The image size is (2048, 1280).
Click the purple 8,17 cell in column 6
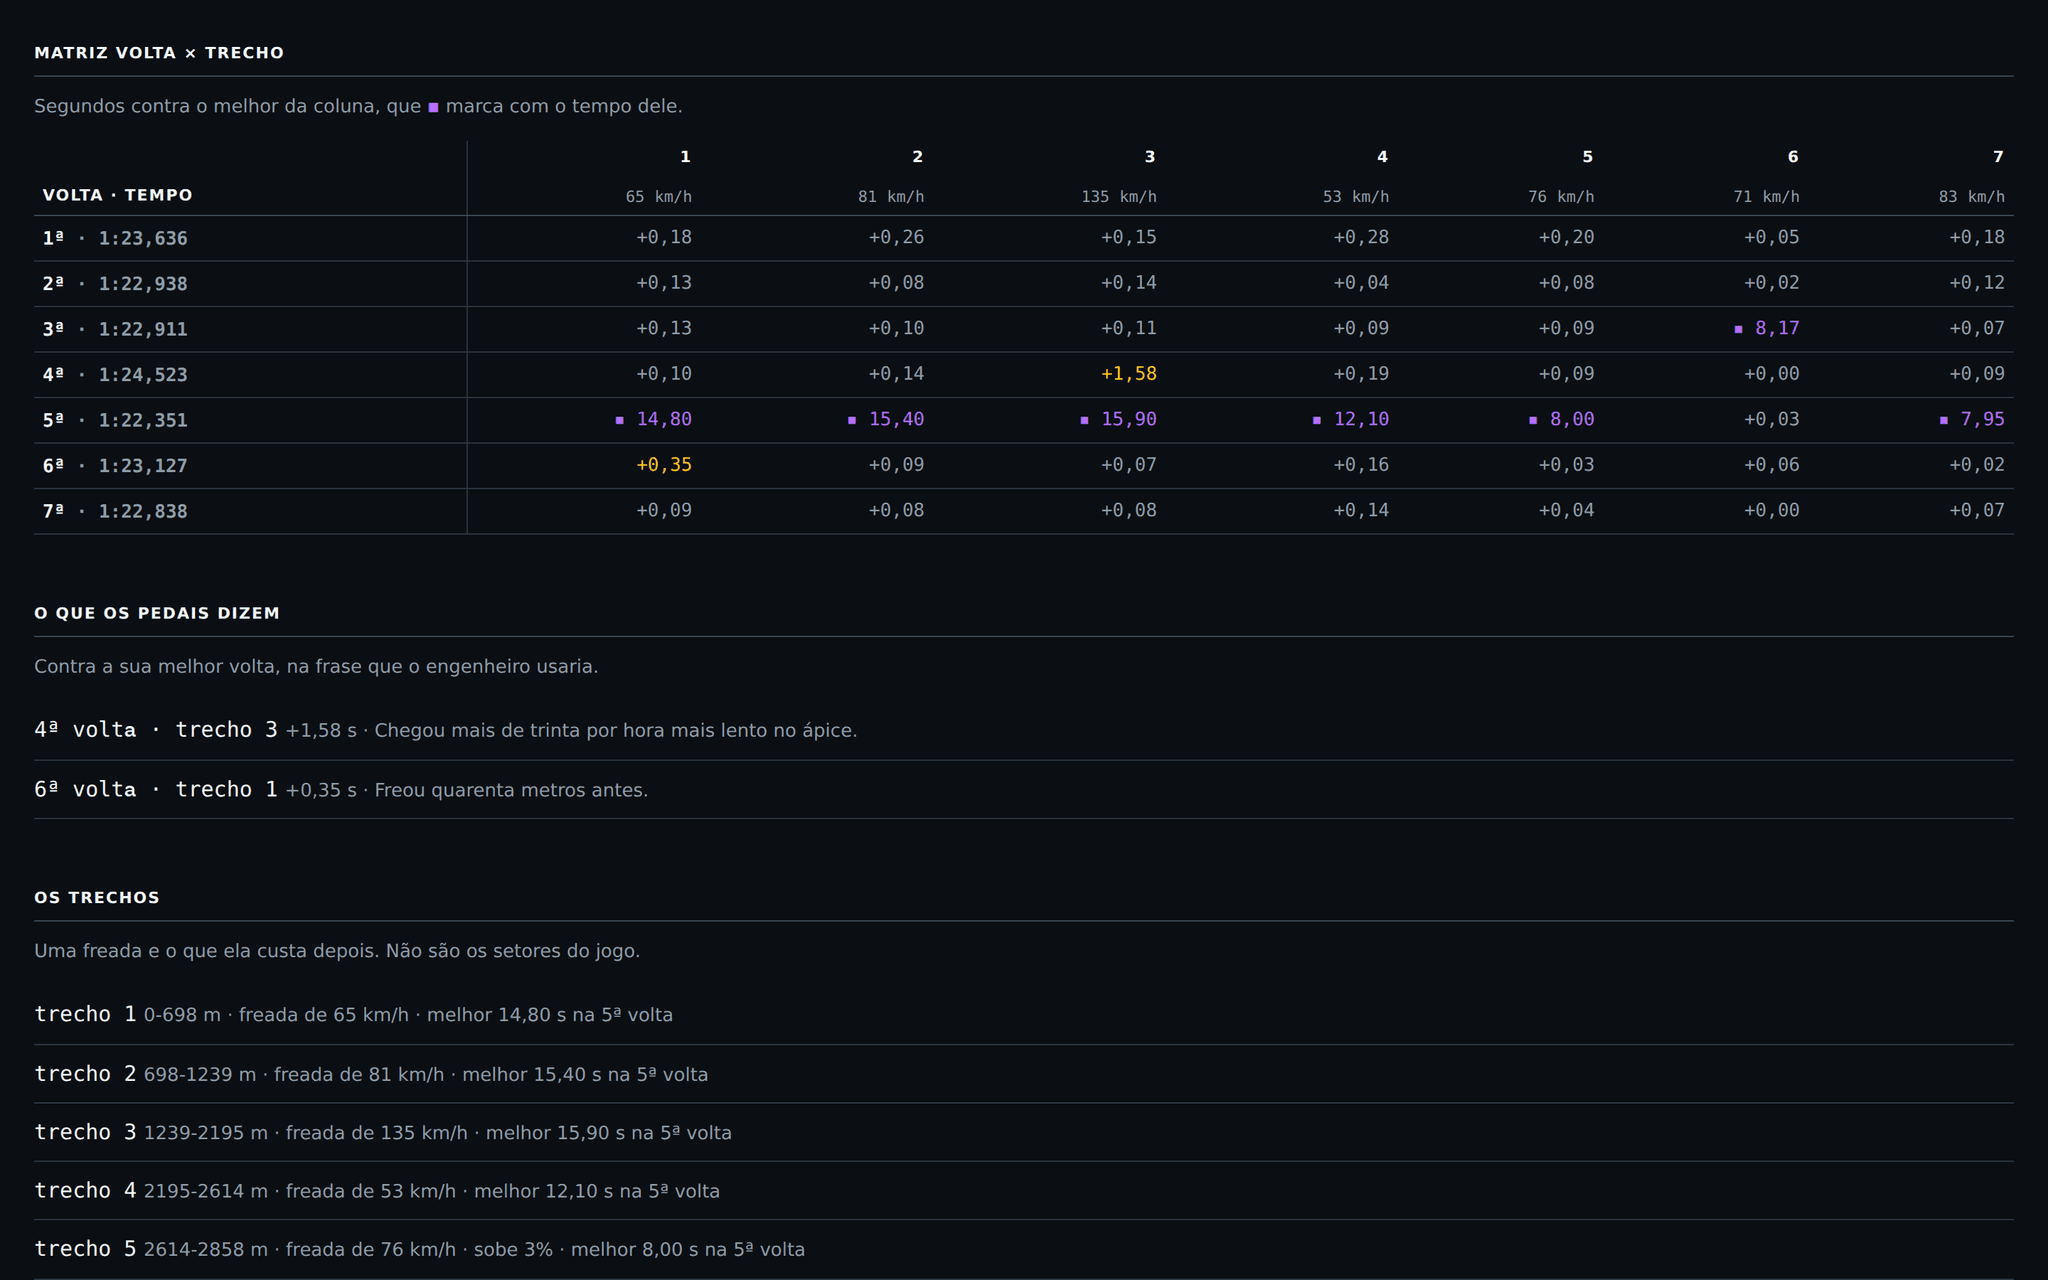[1766, 328]
